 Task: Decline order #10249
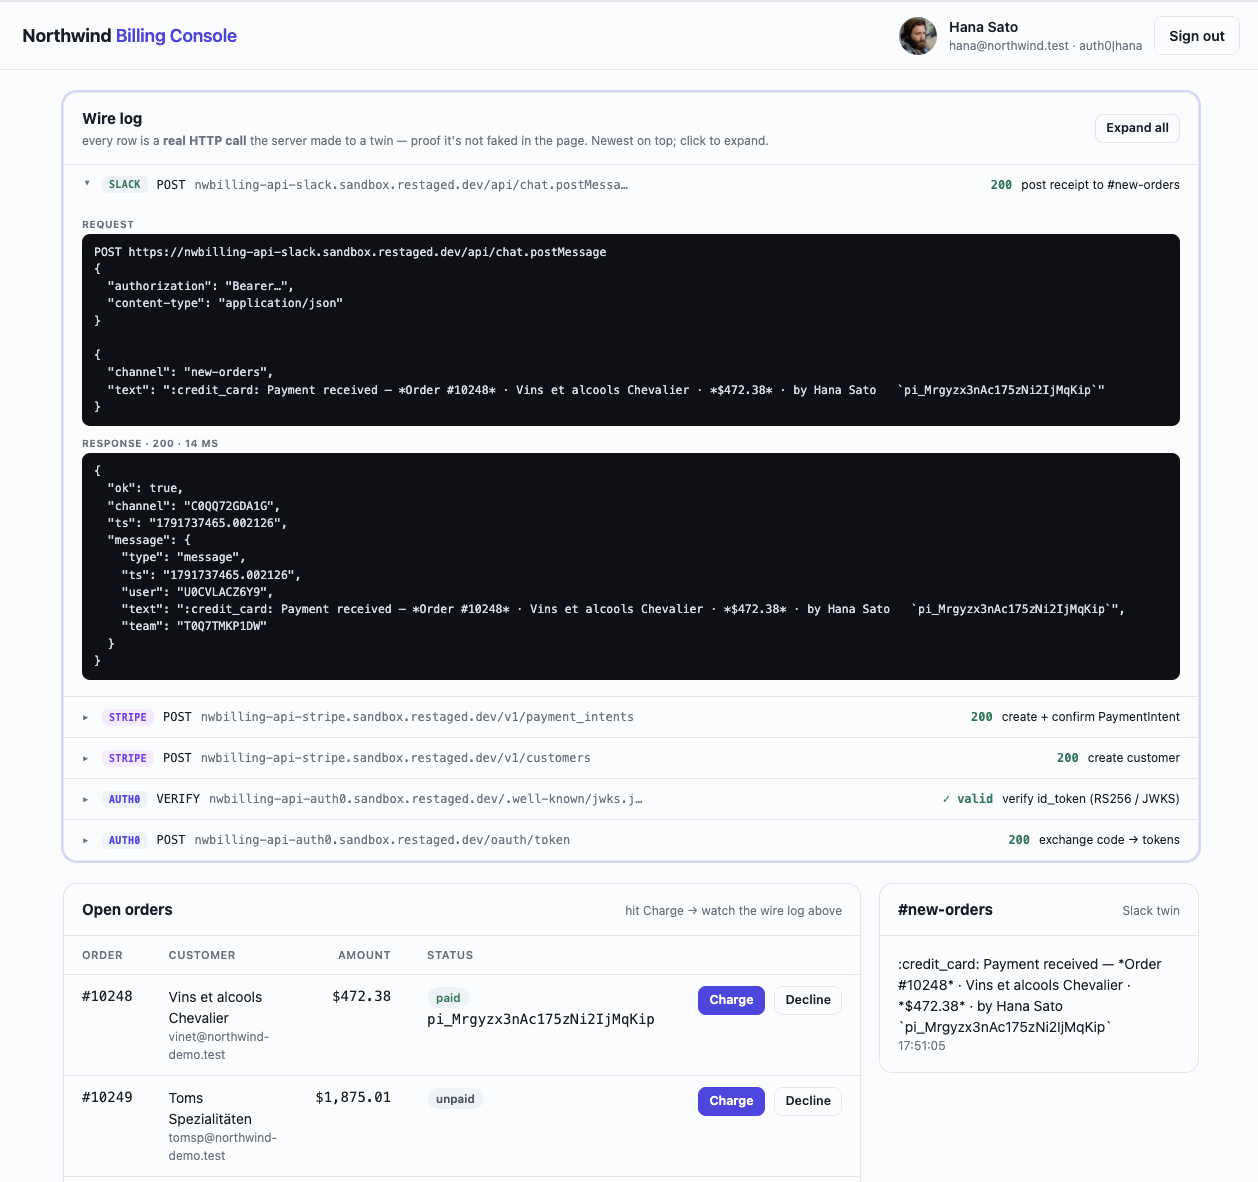(x=808, y=1101)
